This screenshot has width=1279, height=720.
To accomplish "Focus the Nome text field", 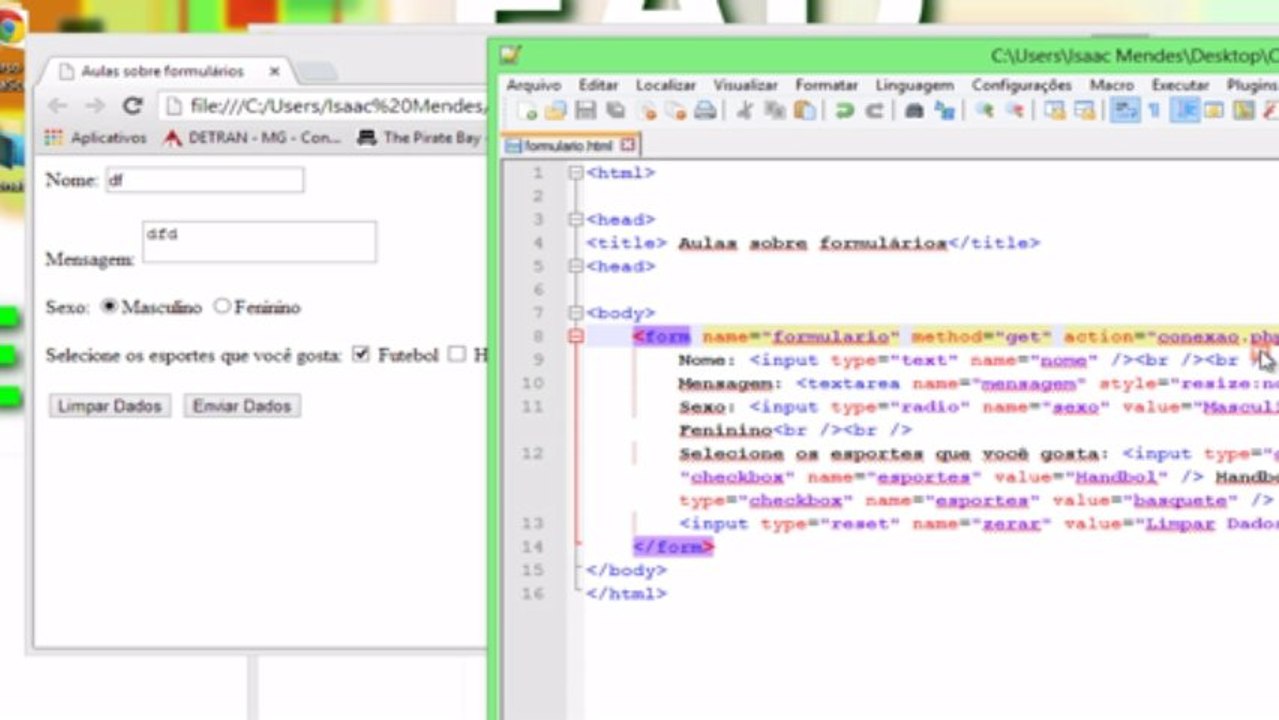I will pos(205,180).
